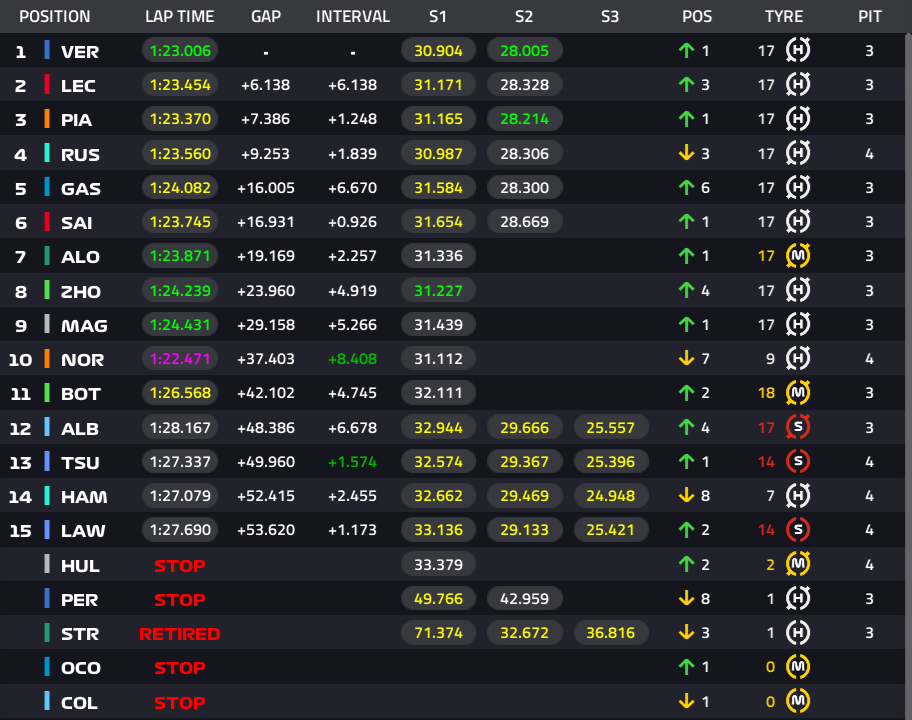The height and width of the screenshot is (720, 912).
Task: Click green interval +8.408 for NOR
Action: (352, 359)
